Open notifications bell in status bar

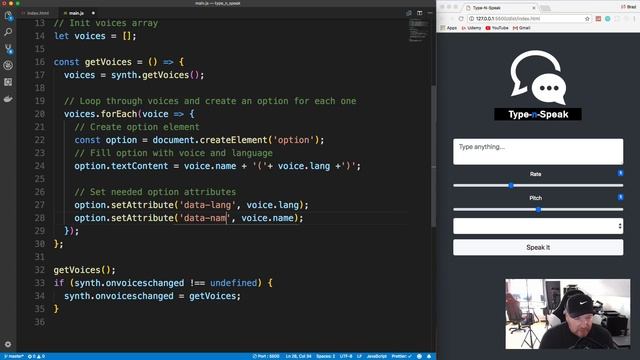pos(429,356)
